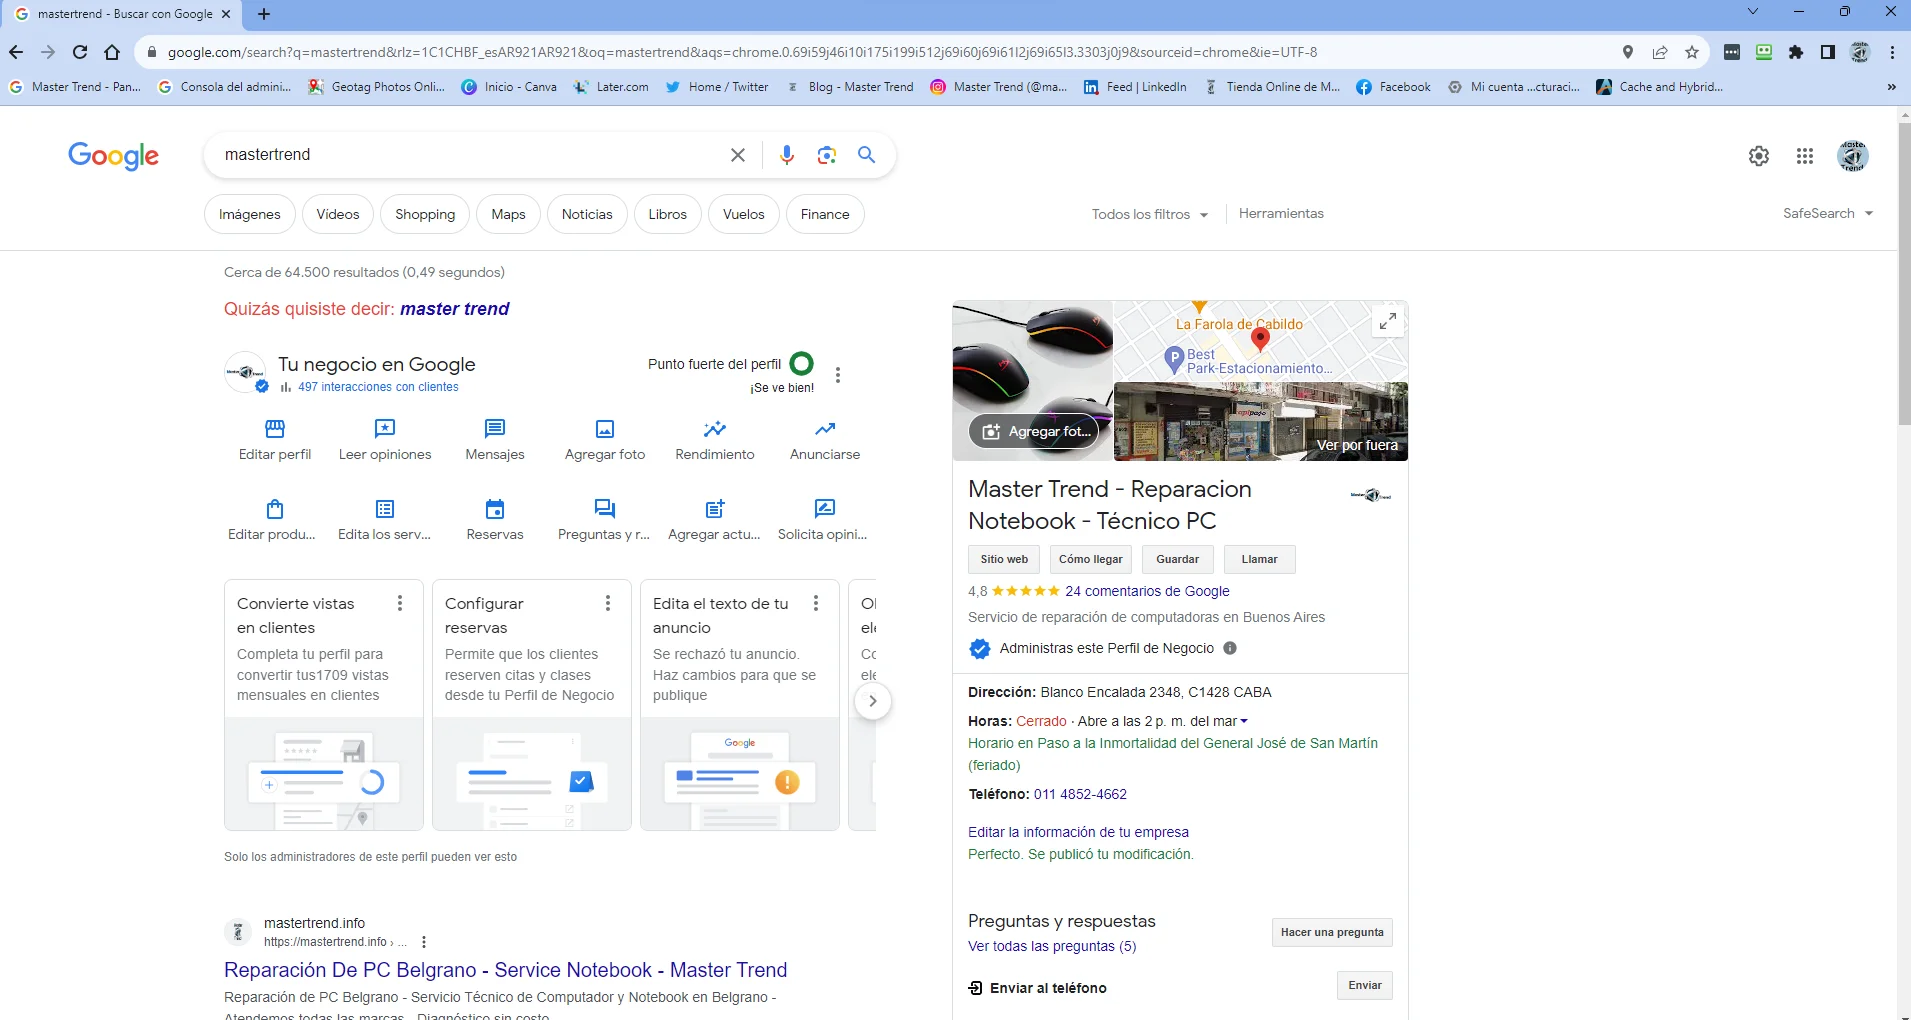Image resolution: width=1911 pixels, height=1020 pixels.
Task: Open Mensajes icon
Action: (495, 429)
